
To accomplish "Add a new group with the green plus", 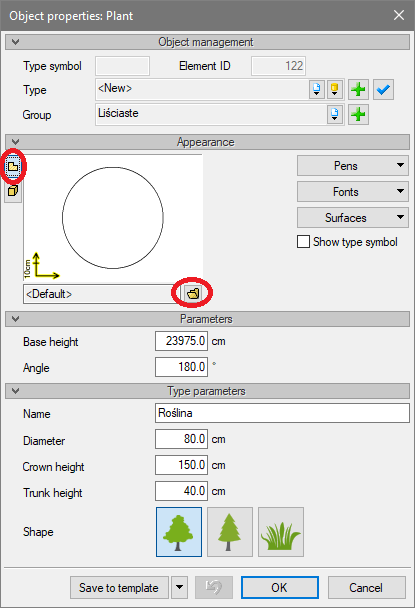I will click(x=358, y=114).
